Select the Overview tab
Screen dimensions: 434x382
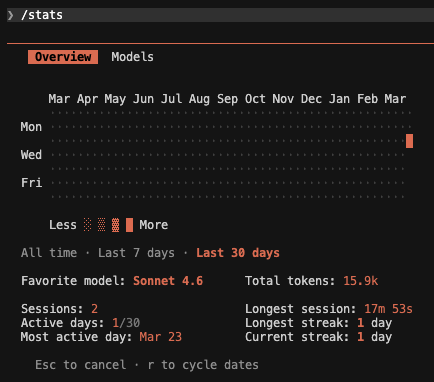pyautogui.click(x=63, y=57)
